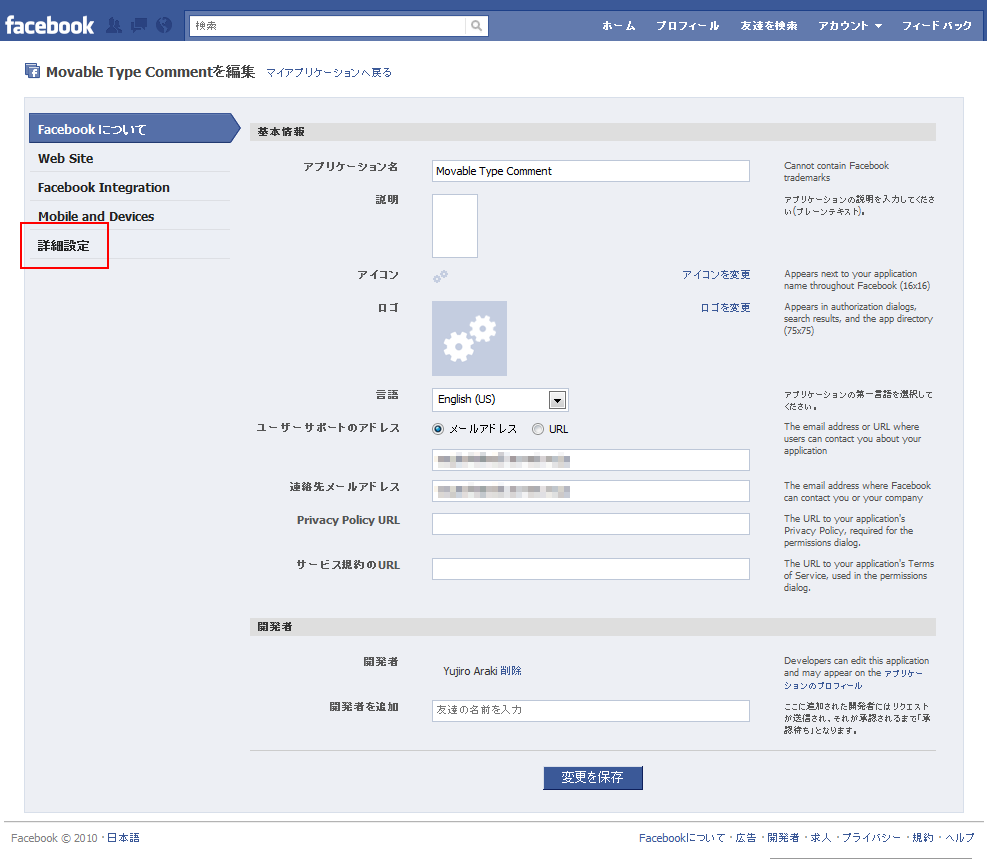Screen dimensions: 987x859
Task: Click the Yujiro Araki developer name
Action: point(470,671)
